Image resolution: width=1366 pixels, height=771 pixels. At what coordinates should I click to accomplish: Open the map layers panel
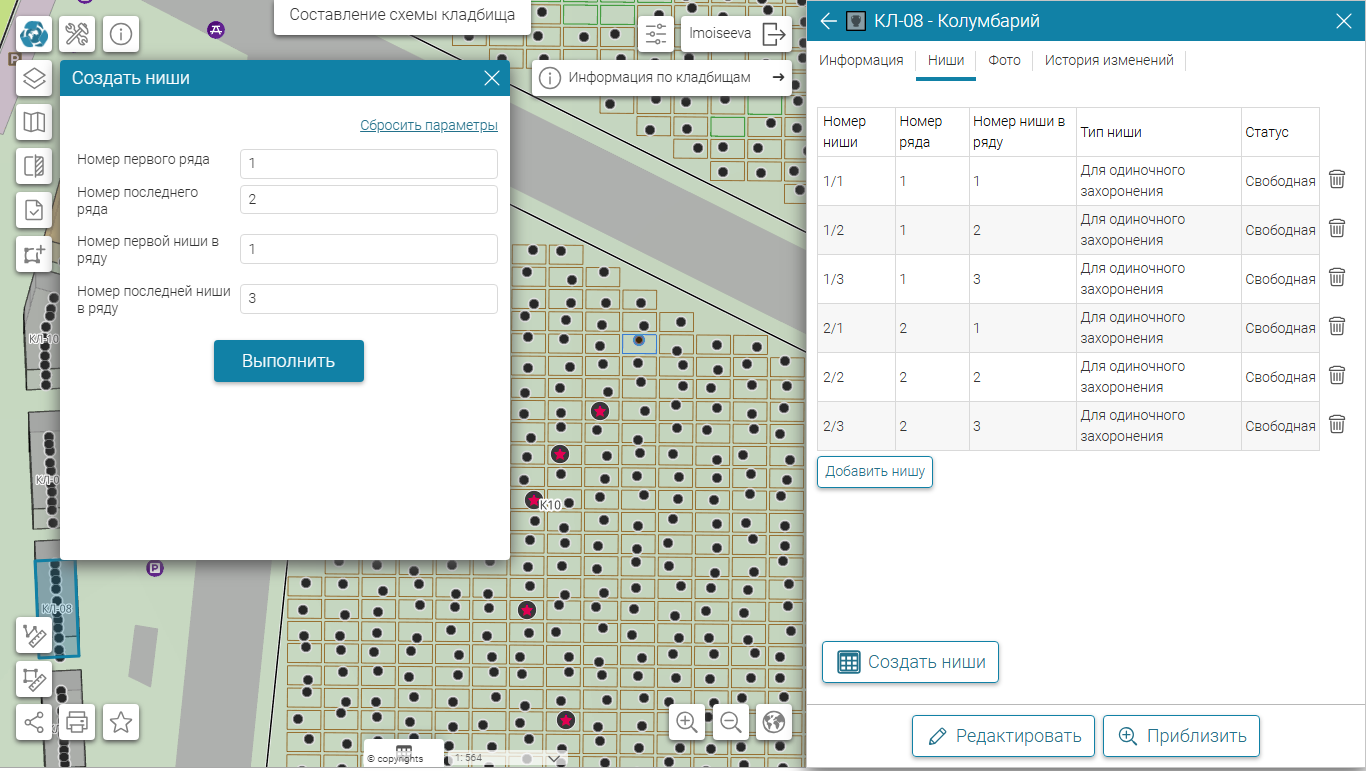[35, 78]
